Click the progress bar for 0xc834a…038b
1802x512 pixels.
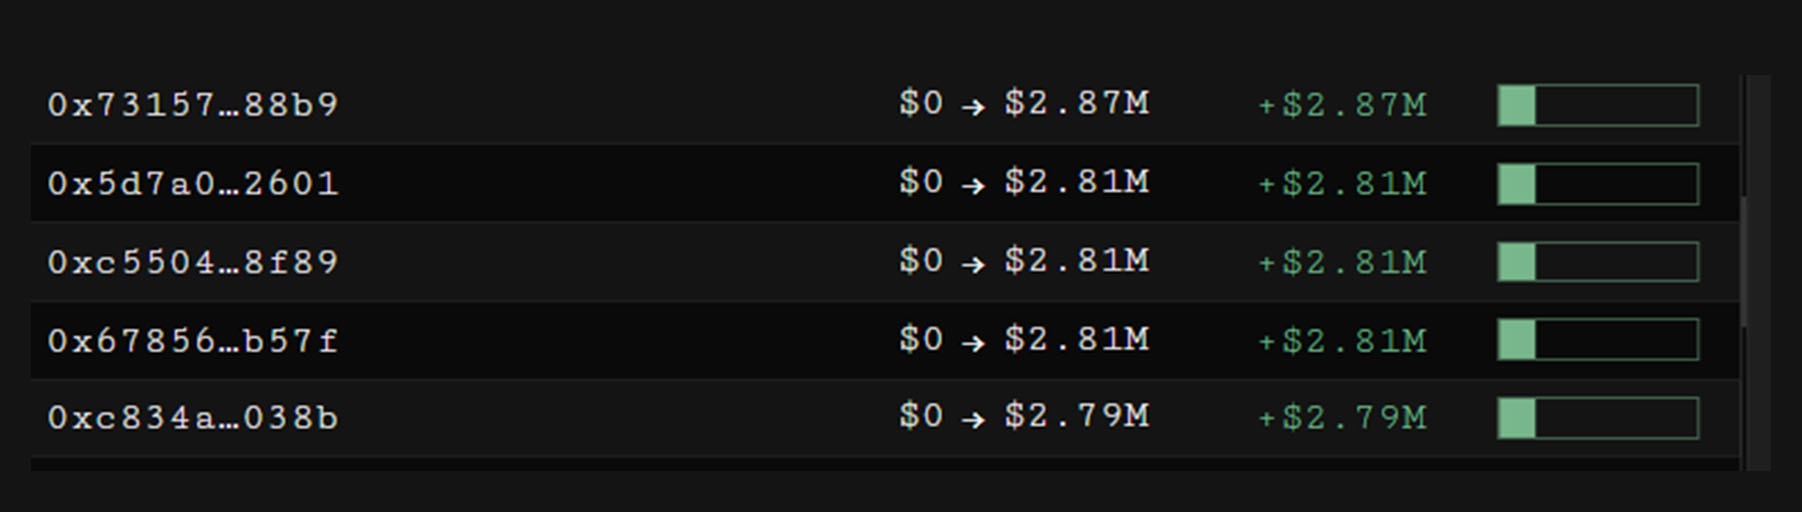(1597, 418)
